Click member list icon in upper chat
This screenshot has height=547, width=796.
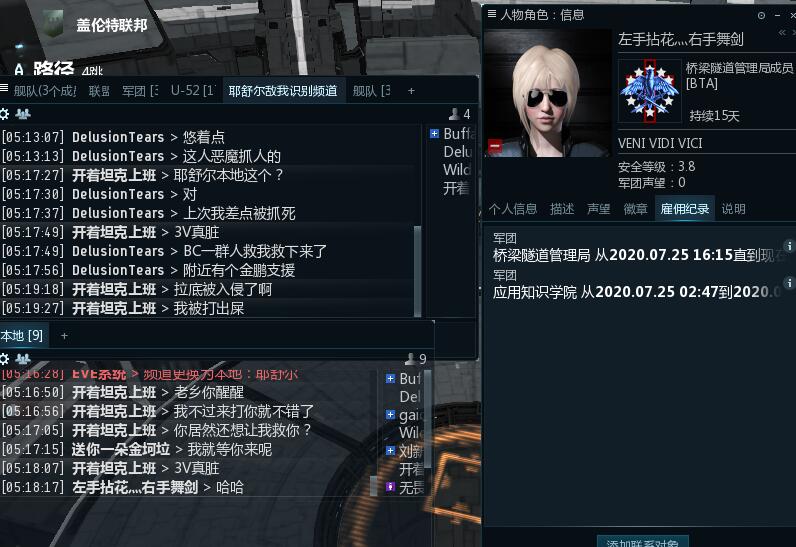22,114
